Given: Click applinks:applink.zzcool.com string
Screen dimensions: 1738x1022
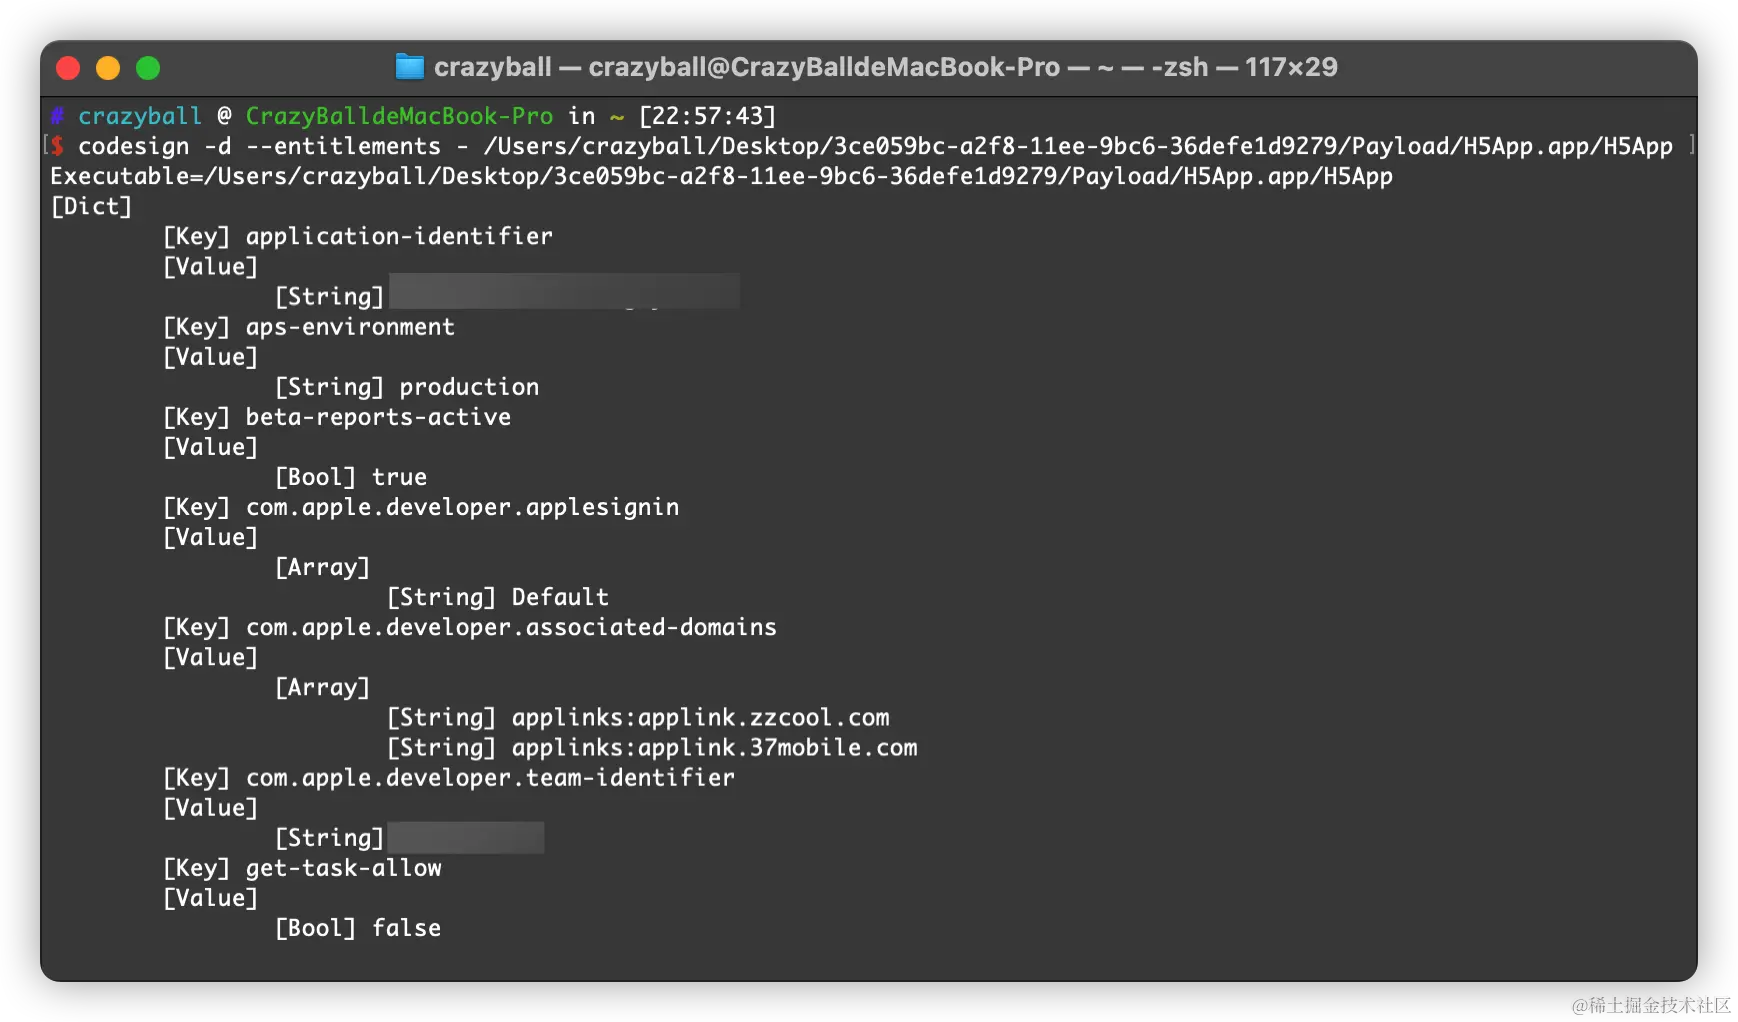Looking at the screenshot, I should pyautogui.click(x=700, y=717).
